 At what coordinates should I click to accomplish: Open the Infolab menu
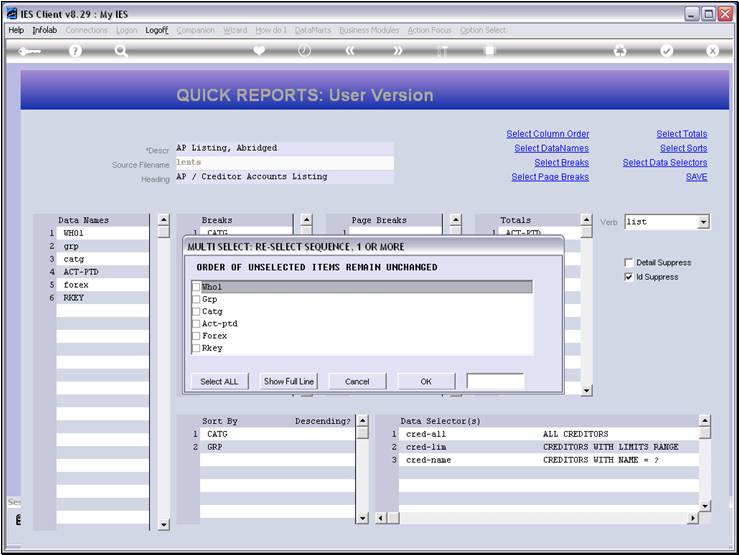(44, 30)
